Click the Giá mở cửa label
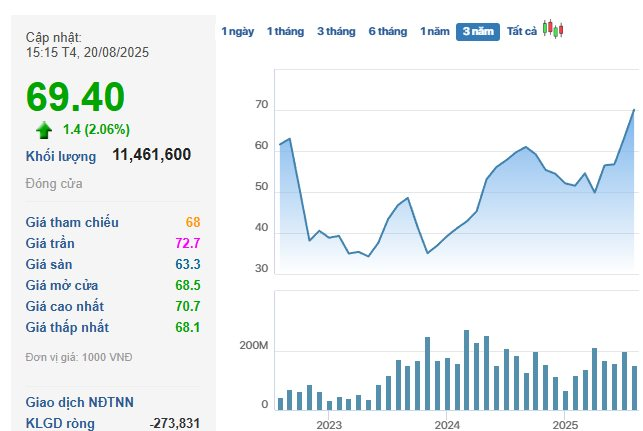643x431 pixels. point(65,285)
